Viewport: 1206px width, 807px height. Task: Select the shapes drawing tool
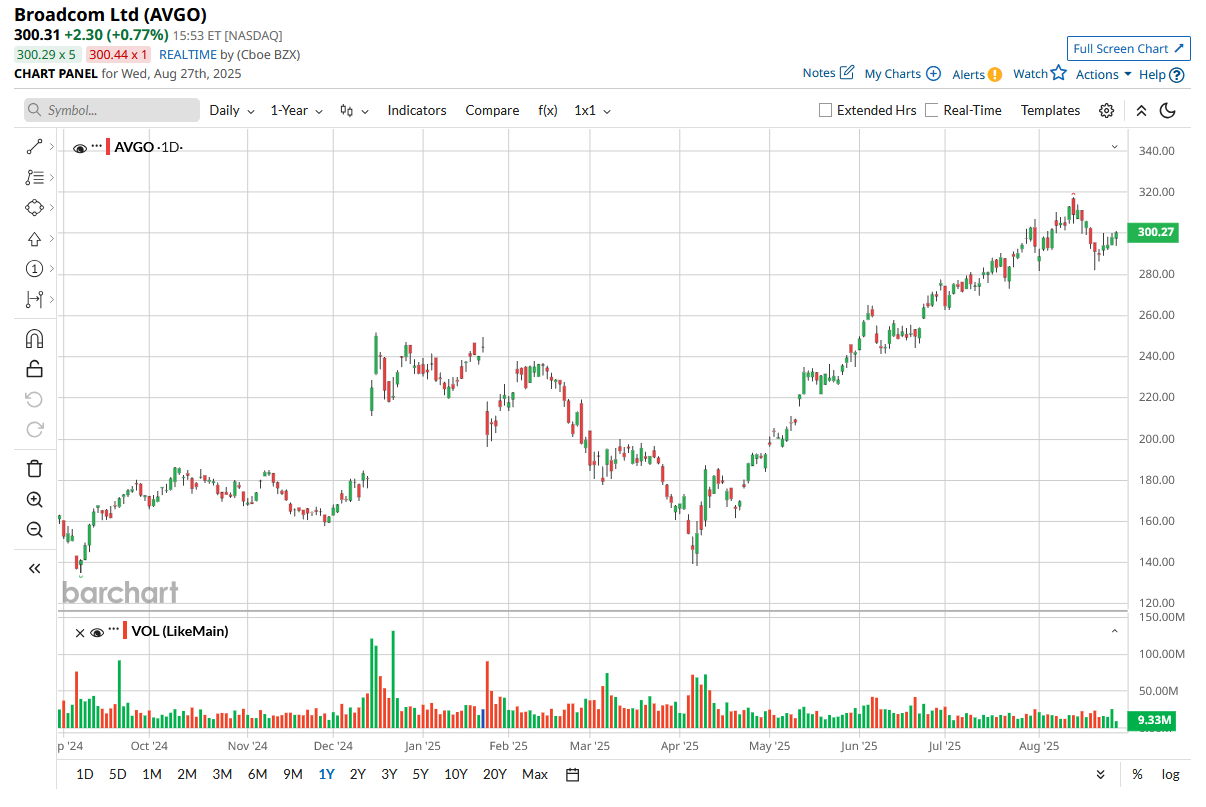(34, 208)
